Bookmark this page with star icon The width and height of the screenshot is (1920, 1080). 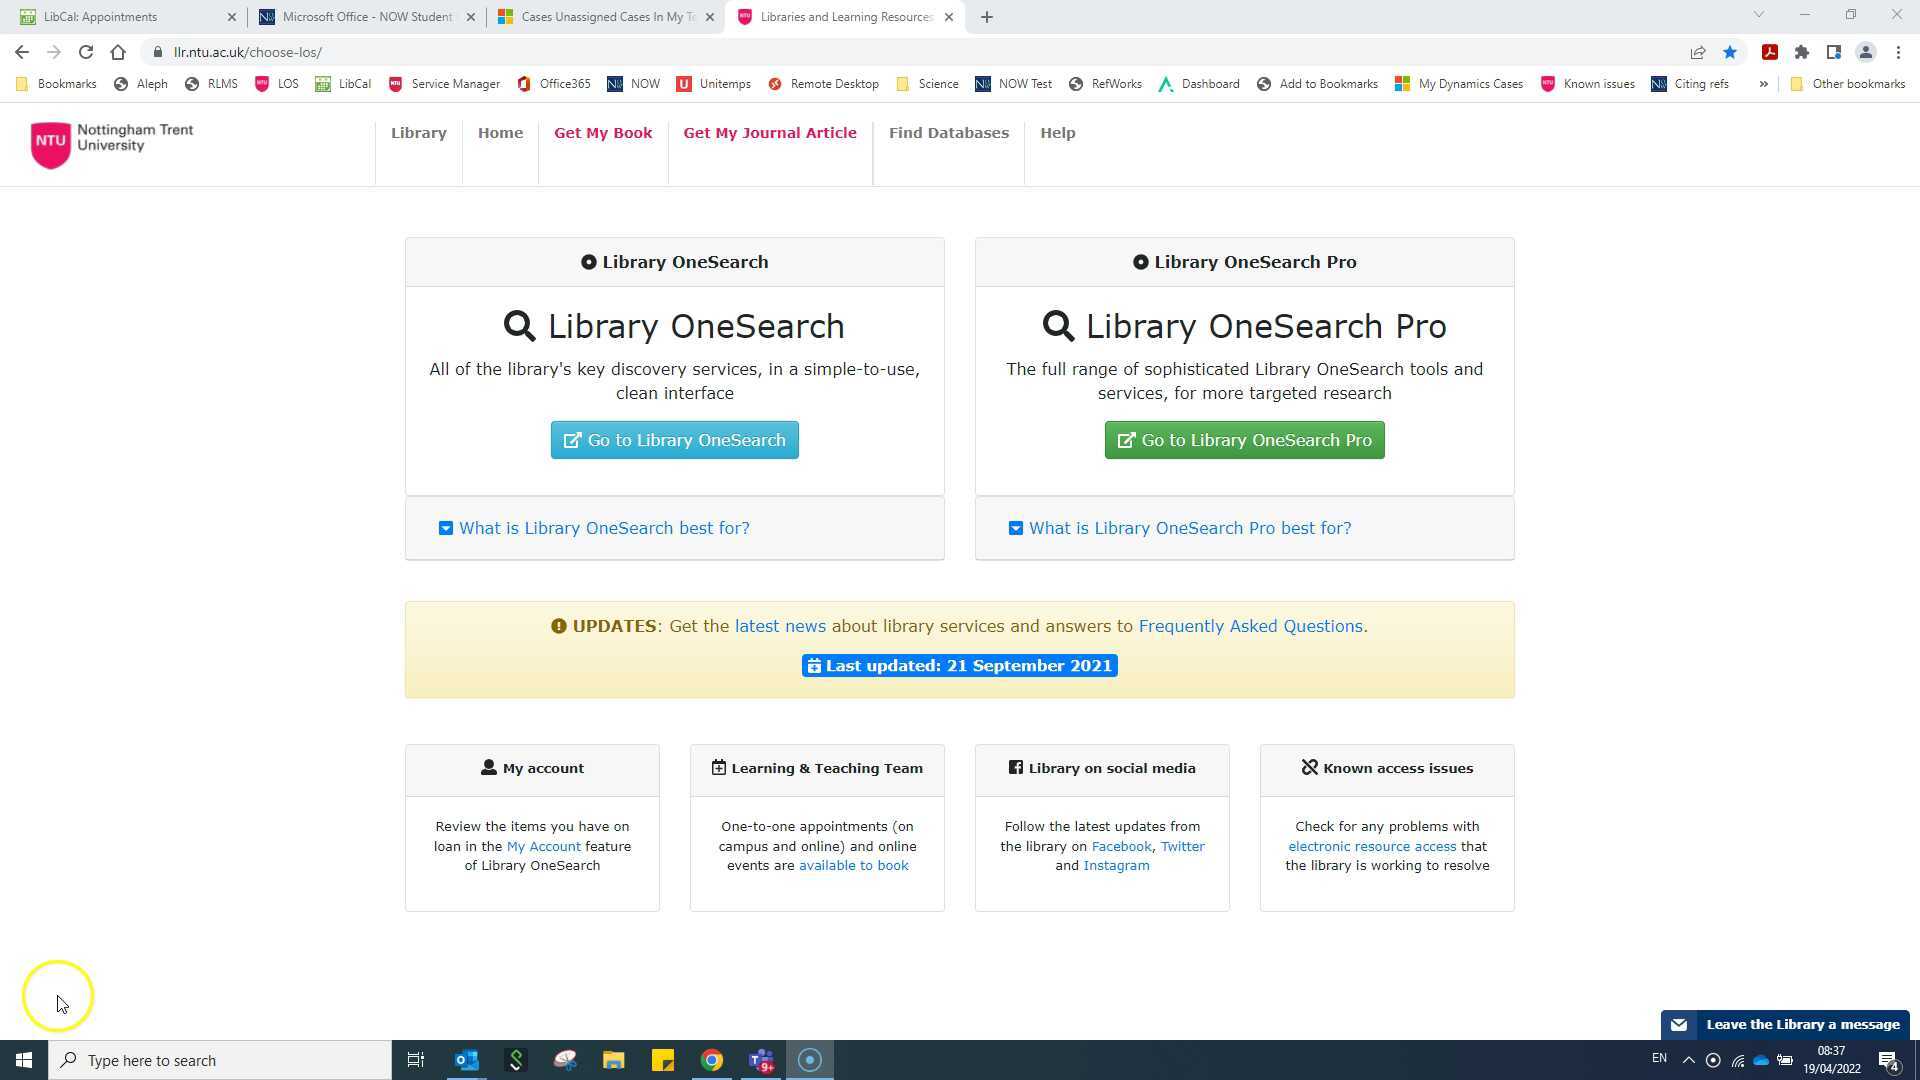point(1730,52)
